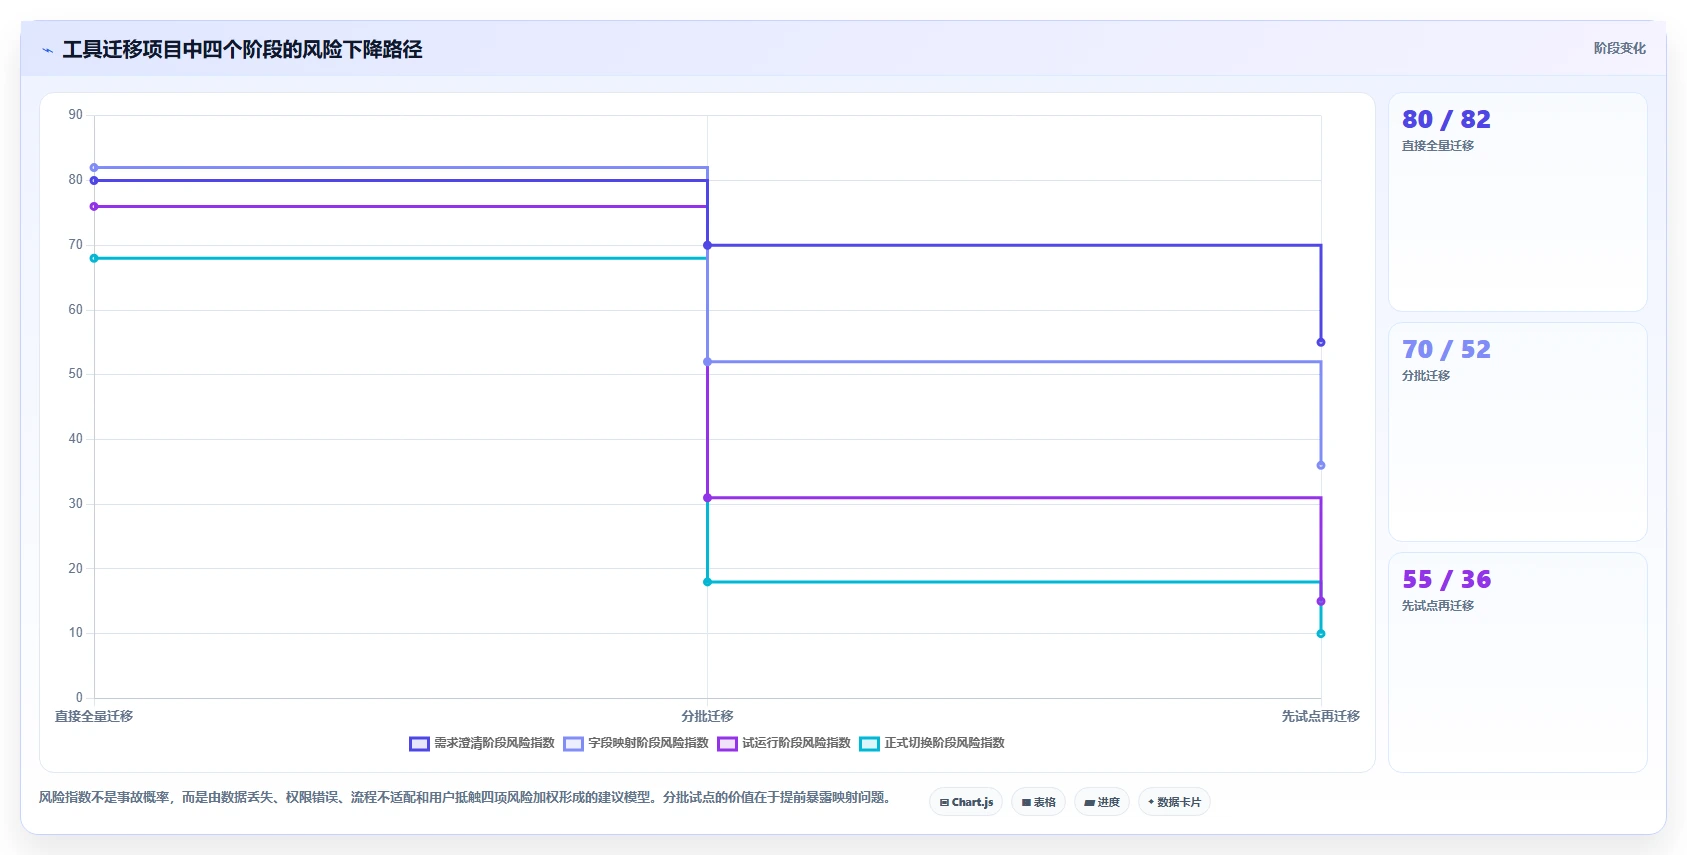Click the 阶段变化 label in the header
This screenshot has height=855, width=1687.
[x=1619, y=48]
